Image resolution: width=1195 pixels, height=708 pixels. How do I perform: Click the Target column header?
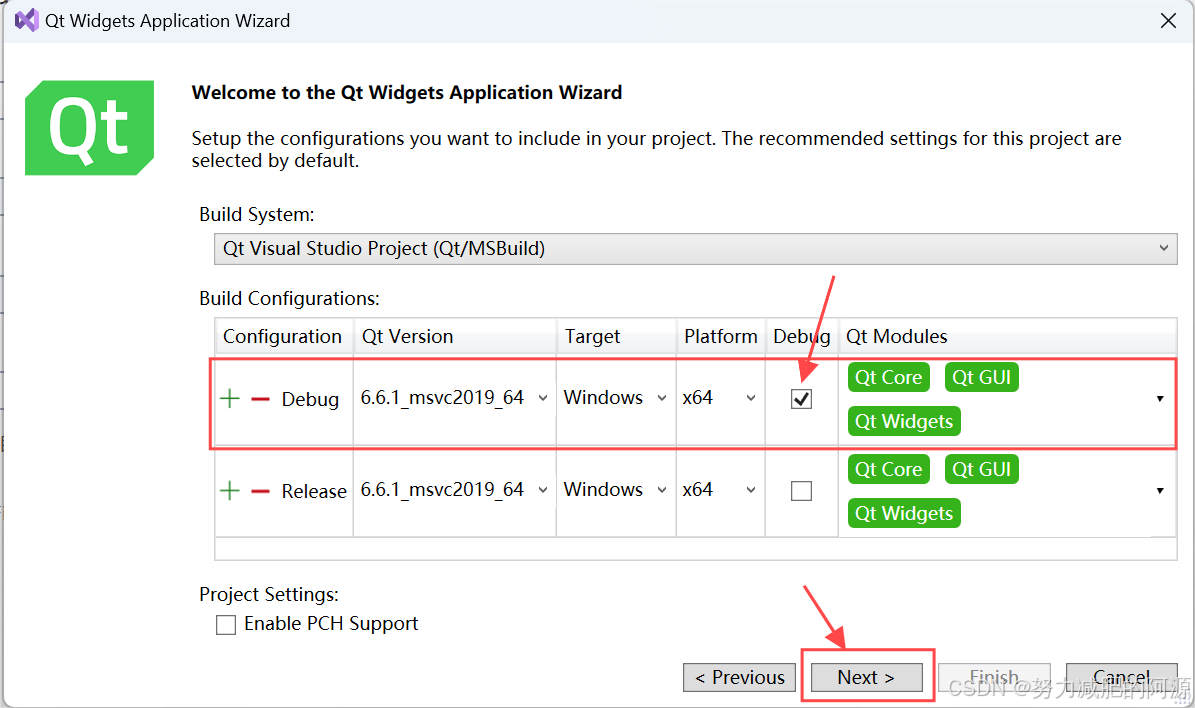[x=616, y=337]
